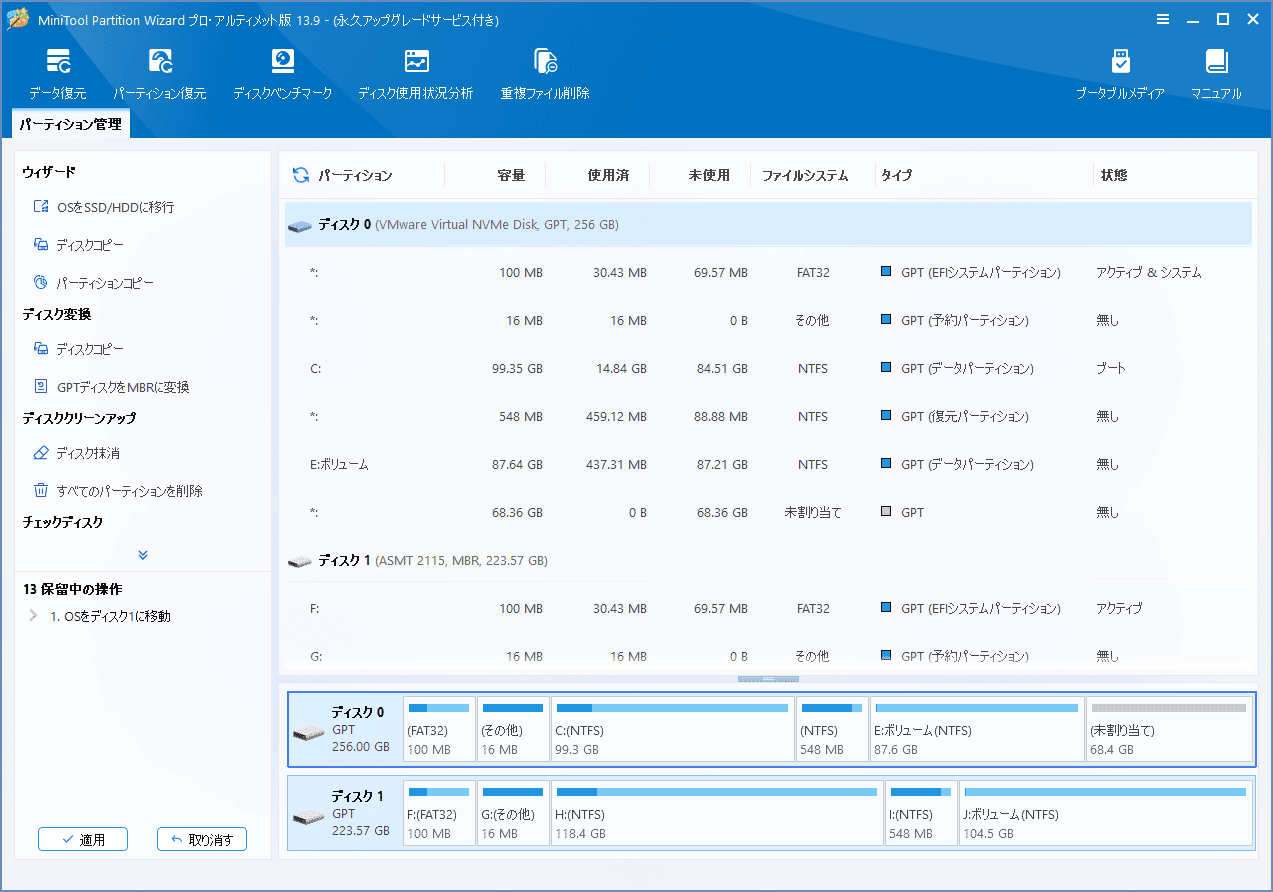Screen dimensions: 1273x892
Task: Open ディスクベンチマーク tool
Action: 283,74
